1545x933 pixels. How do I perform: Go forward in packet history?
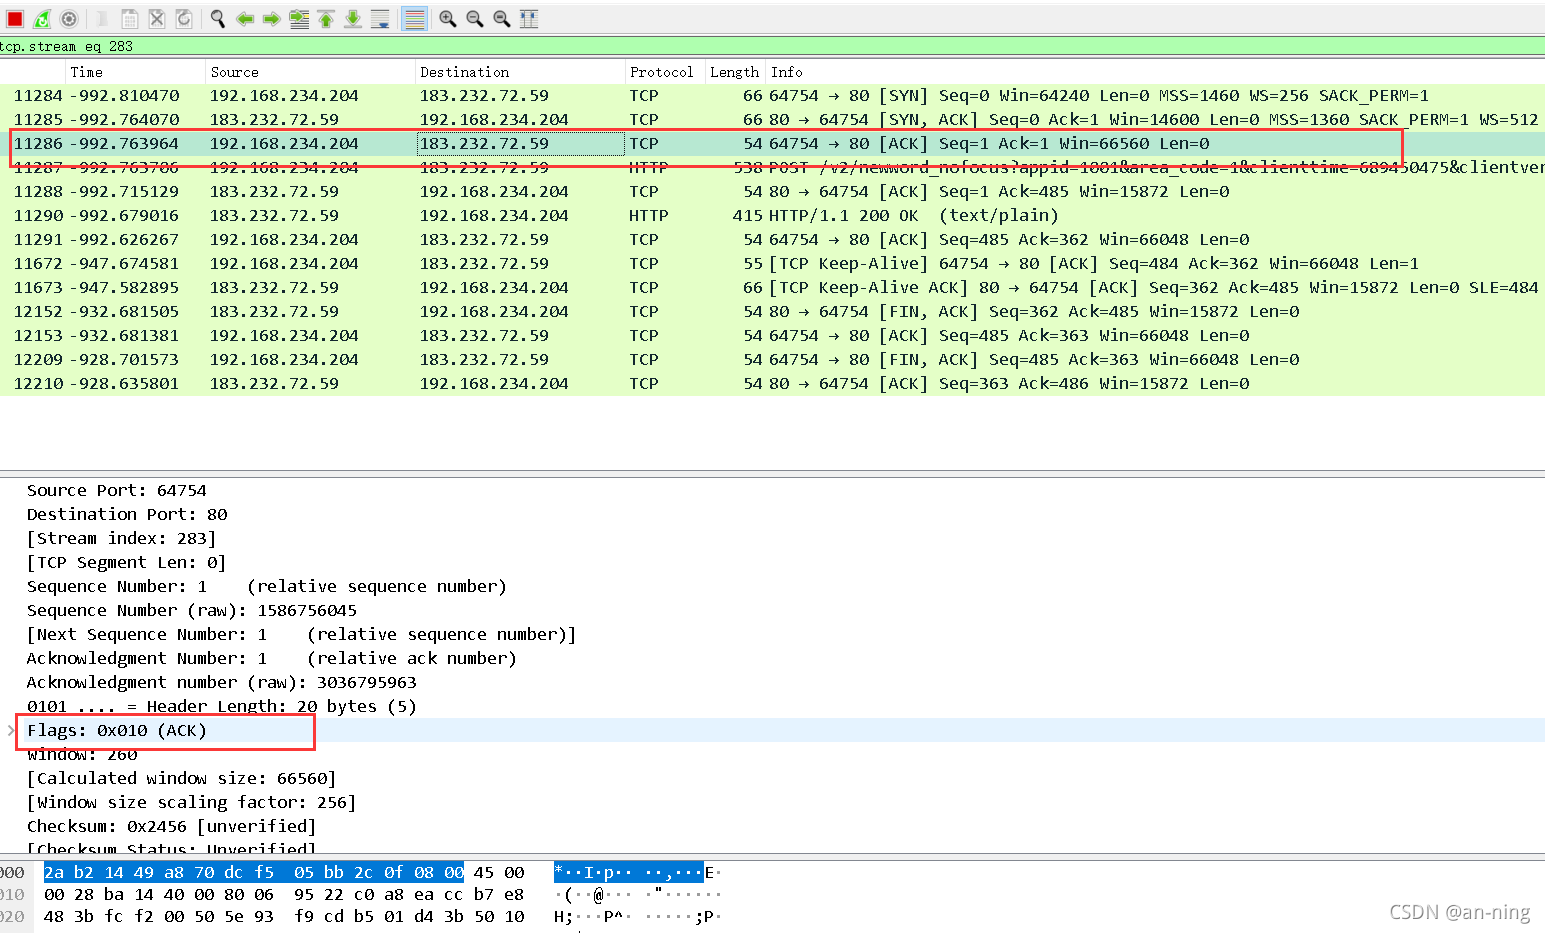point(271,19)
